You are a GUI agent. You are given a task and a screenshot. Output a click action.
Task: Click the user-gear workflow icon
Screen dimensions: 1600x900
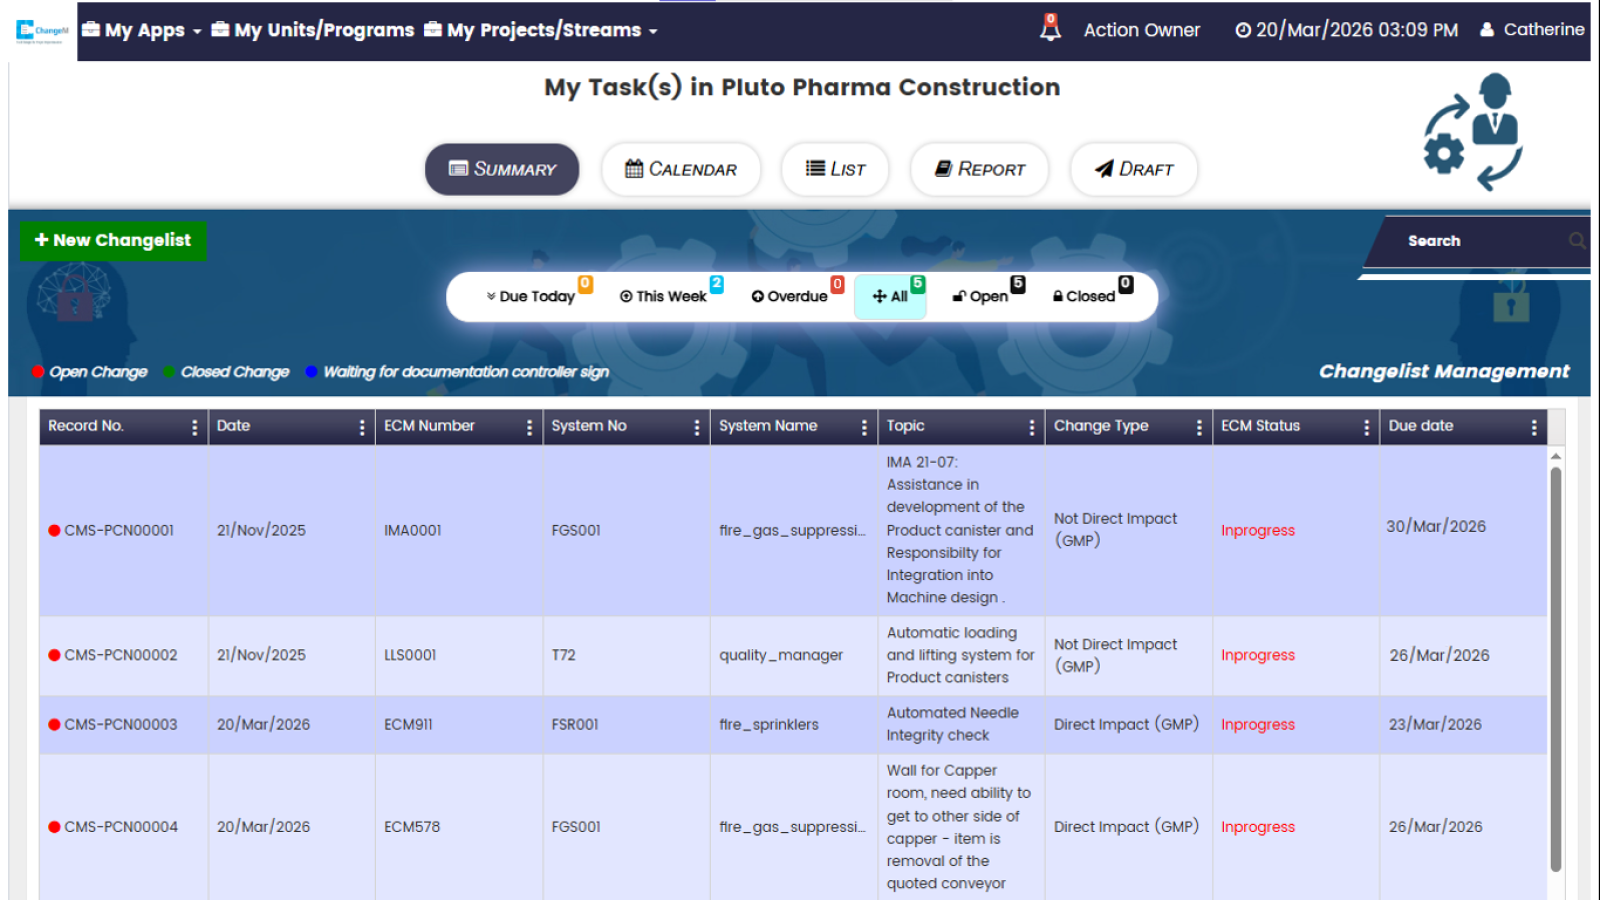coord(1473,132)
